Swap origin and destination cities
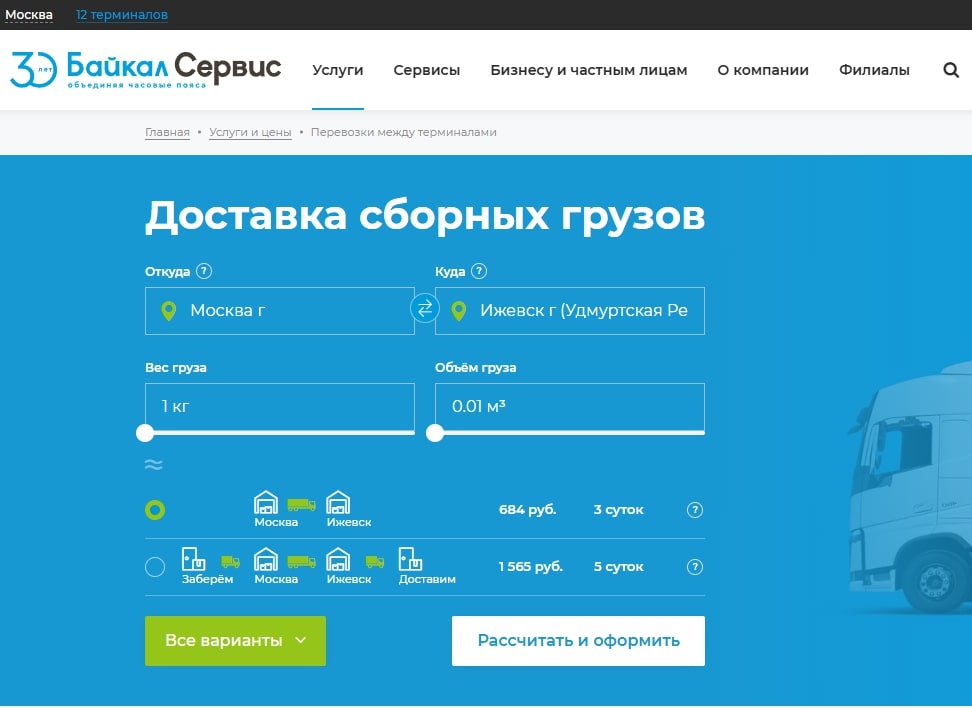The image size is (972, 708). 425,309
